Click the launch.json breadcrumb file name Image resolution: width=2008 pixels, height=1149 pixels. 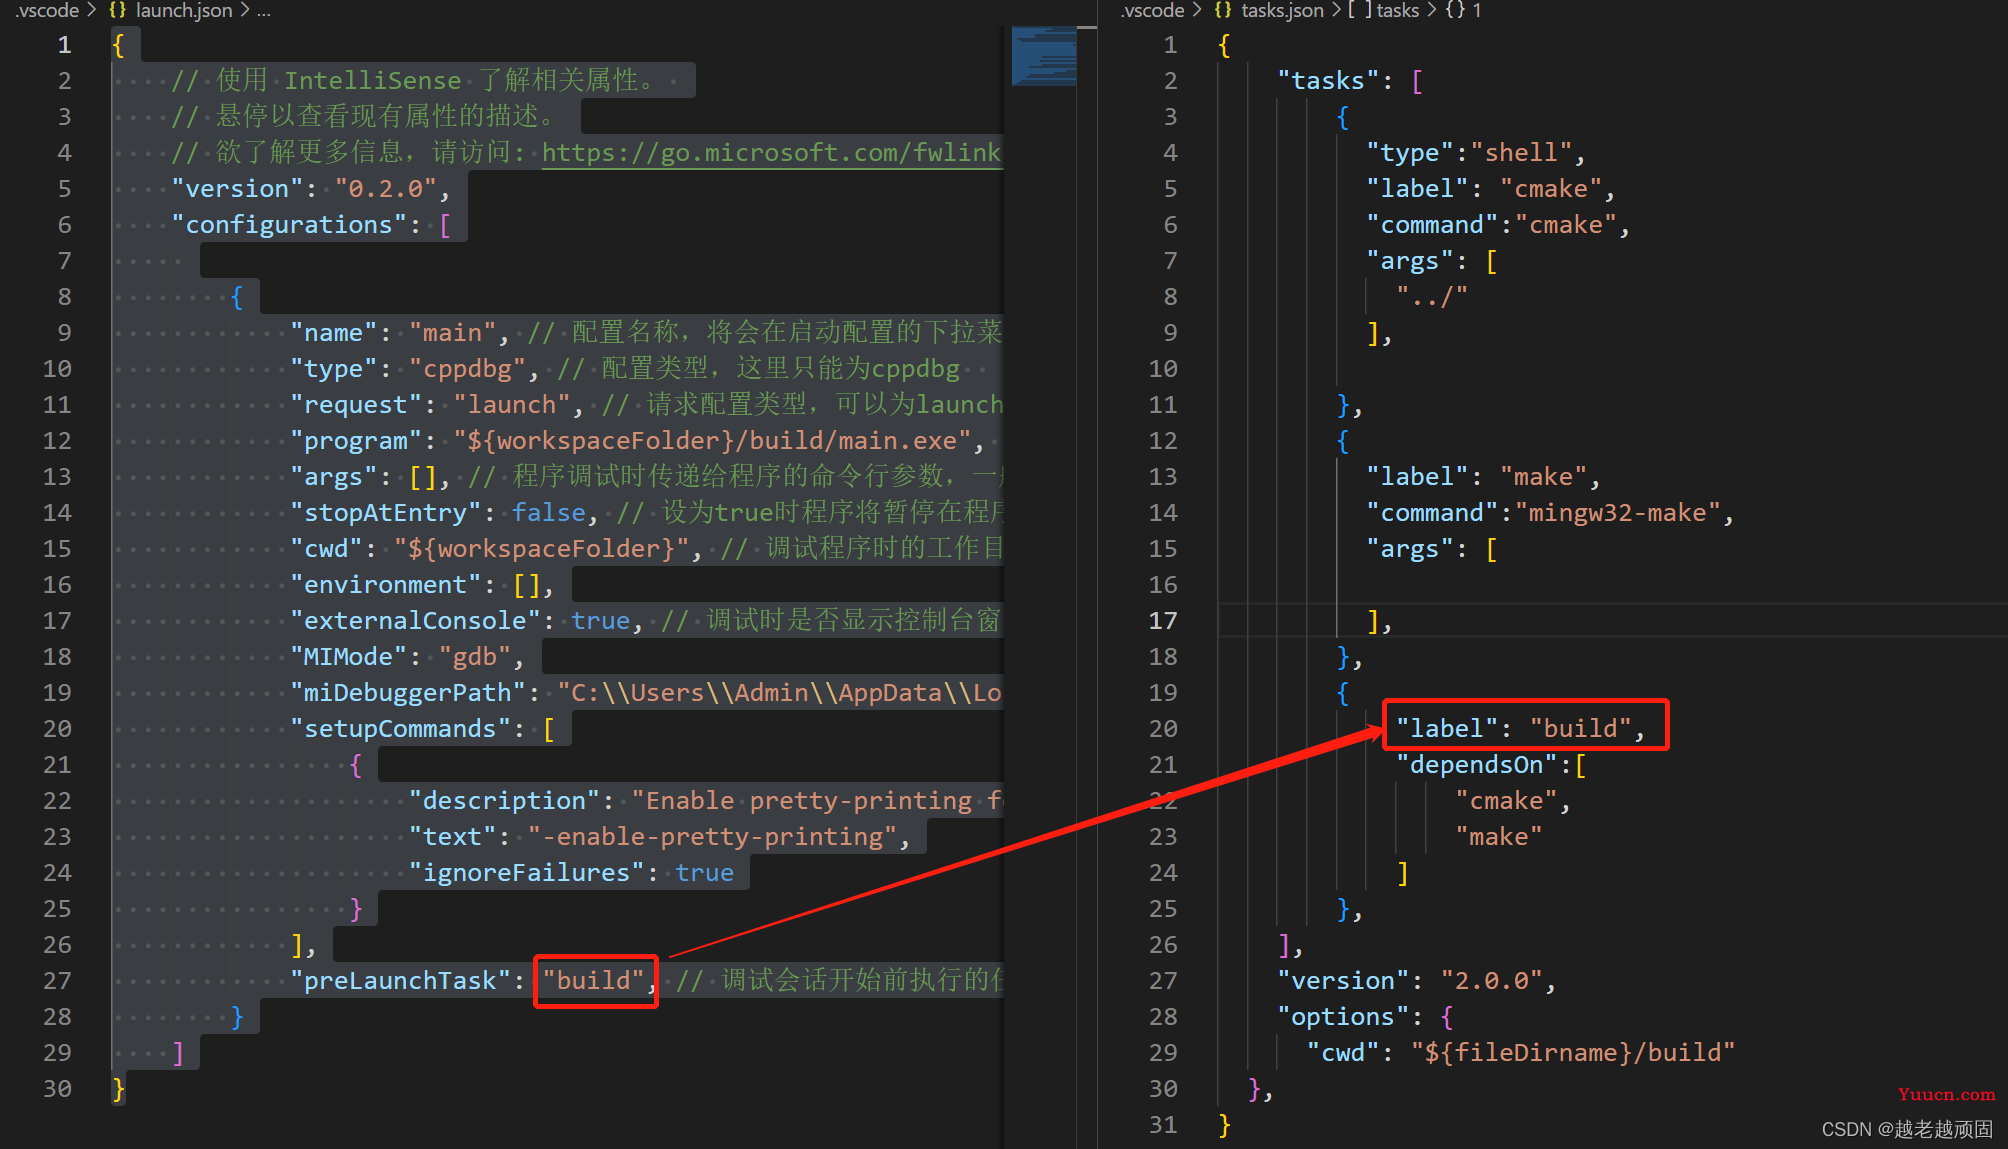coord(184,10)
